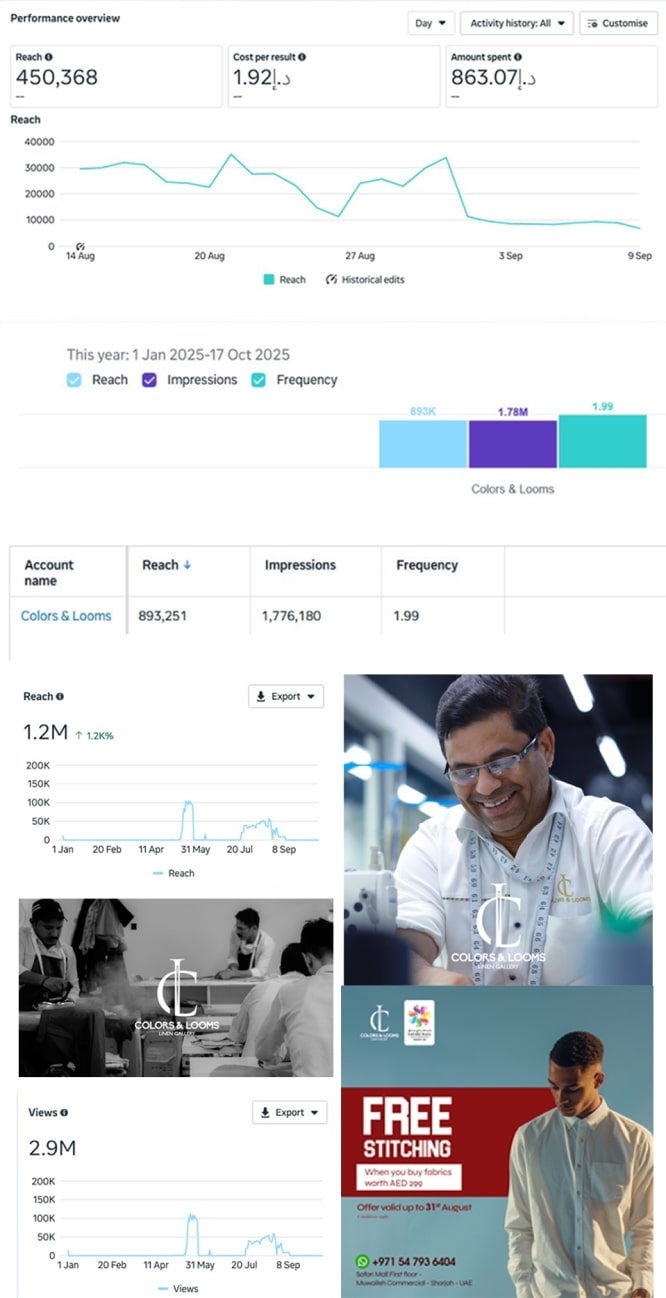Open the Colors & Looms account link
Image resolution: width=666 pixels, height=1298 pixels.
click(66, 616)
